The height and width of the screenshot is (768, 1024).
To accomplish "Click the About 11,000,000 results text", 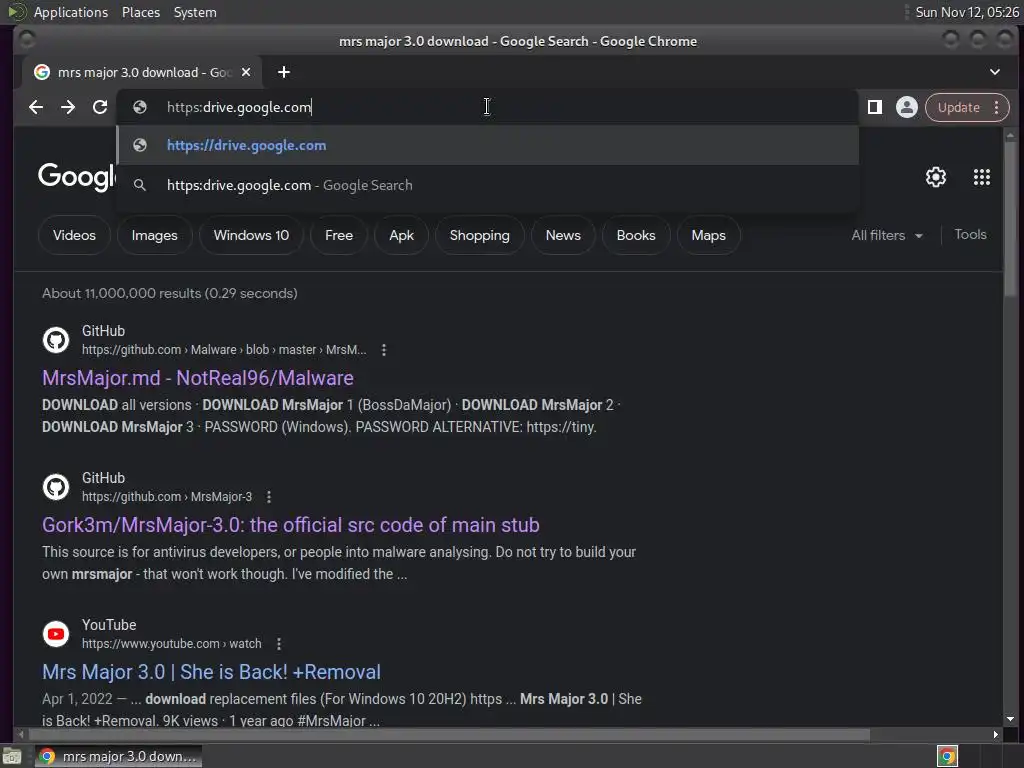I will (170, 293).
